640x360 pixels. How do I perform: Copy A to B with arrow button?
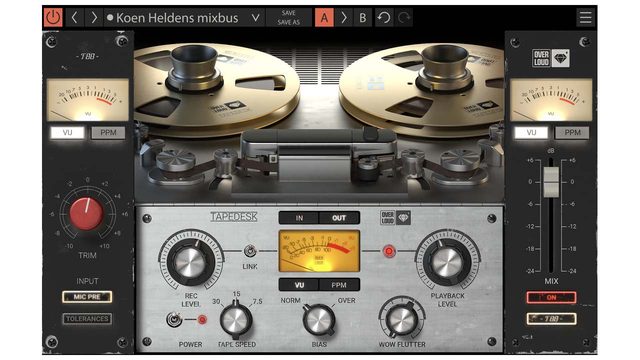point(344,18)
